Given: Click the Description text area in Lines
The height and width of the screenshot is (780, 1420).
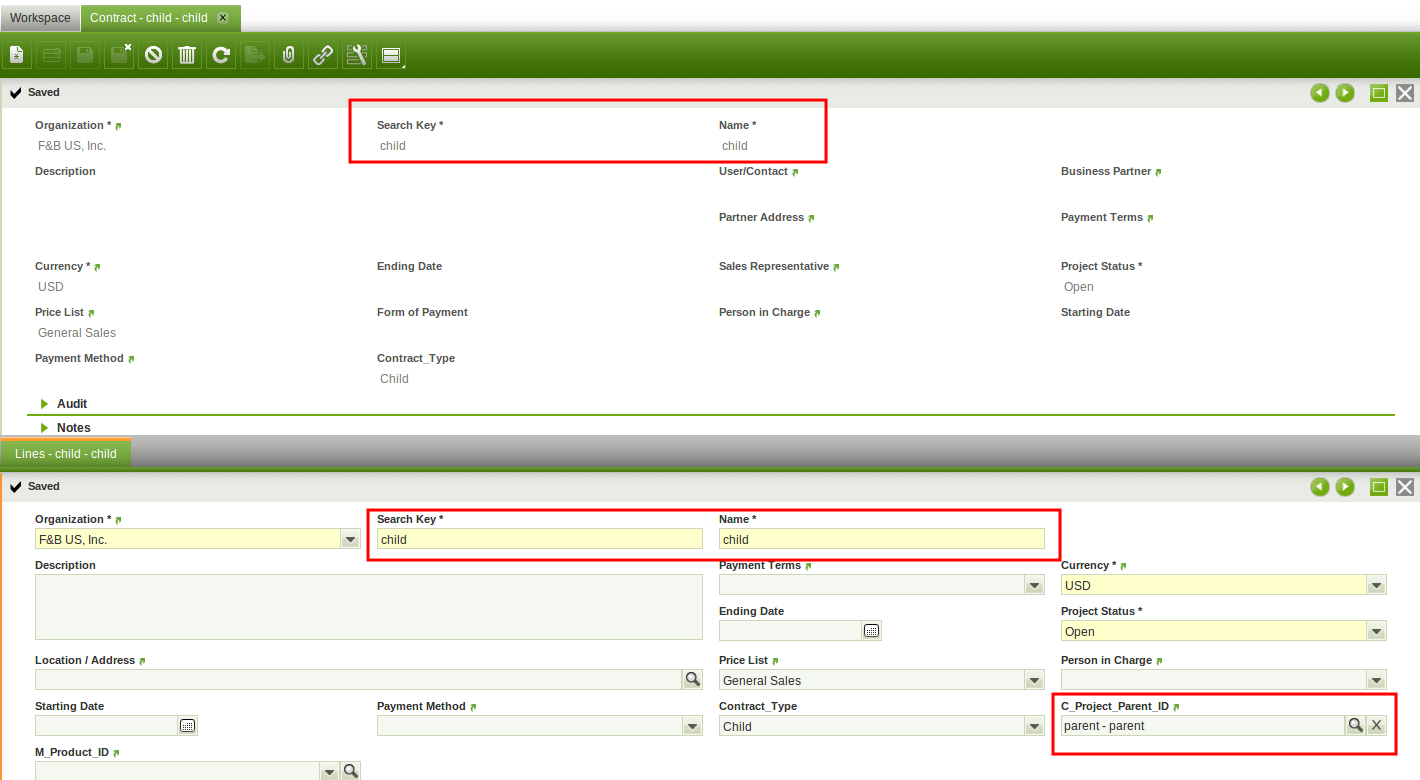Looking at the screenshot, I should coord(368,606).
